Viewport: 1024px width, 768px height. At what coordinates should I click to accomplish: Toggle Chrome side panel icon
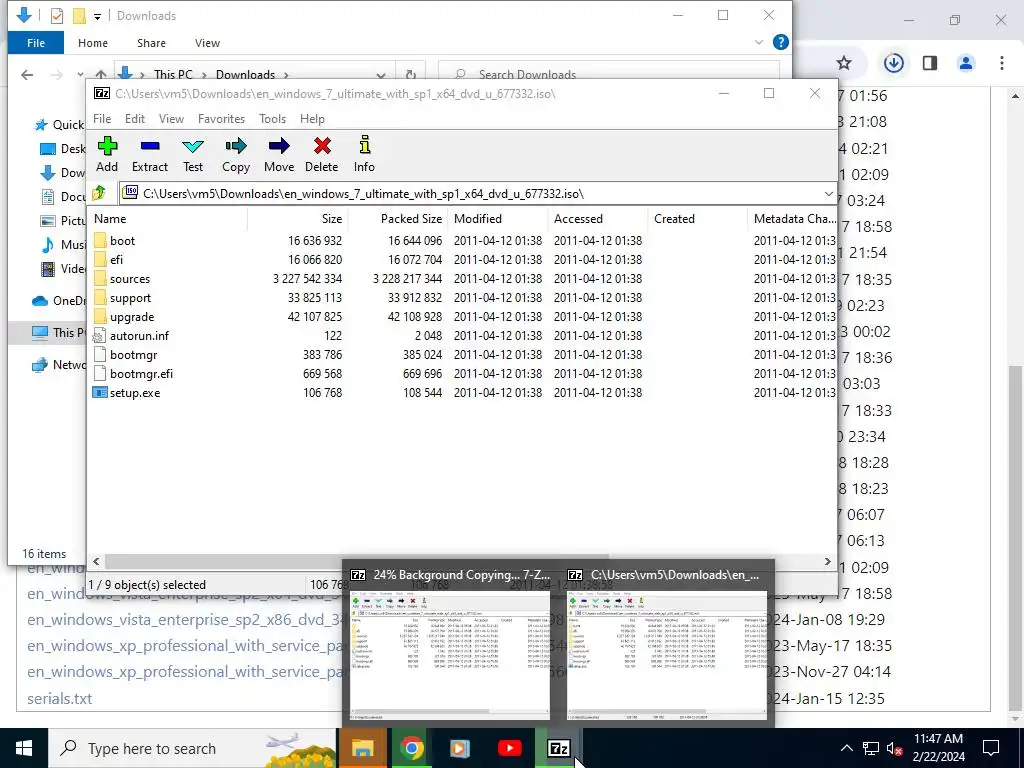(930, 63)
